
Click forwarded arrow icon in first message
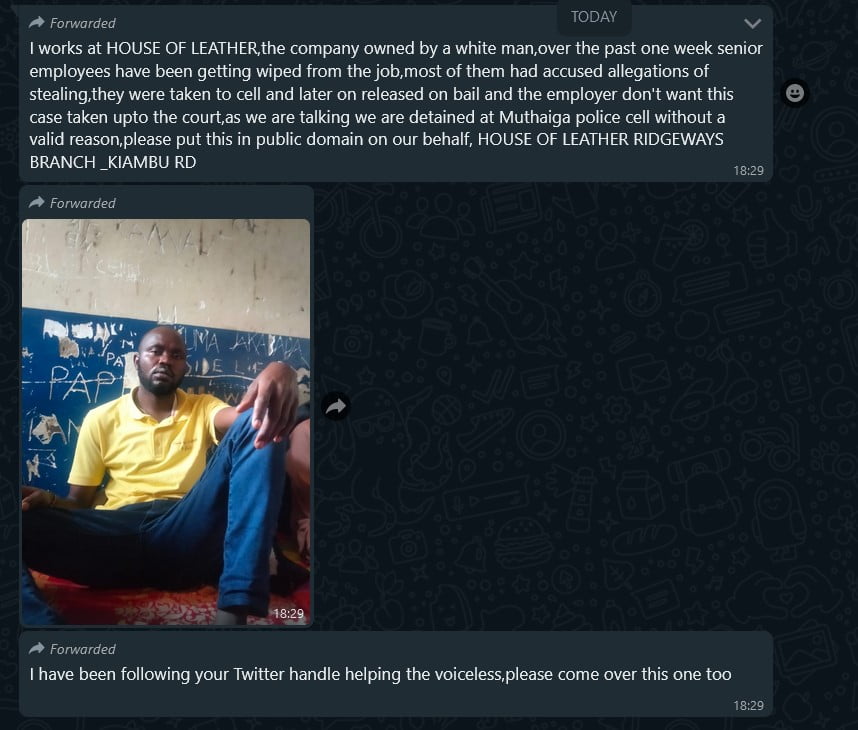pos(37,22)
